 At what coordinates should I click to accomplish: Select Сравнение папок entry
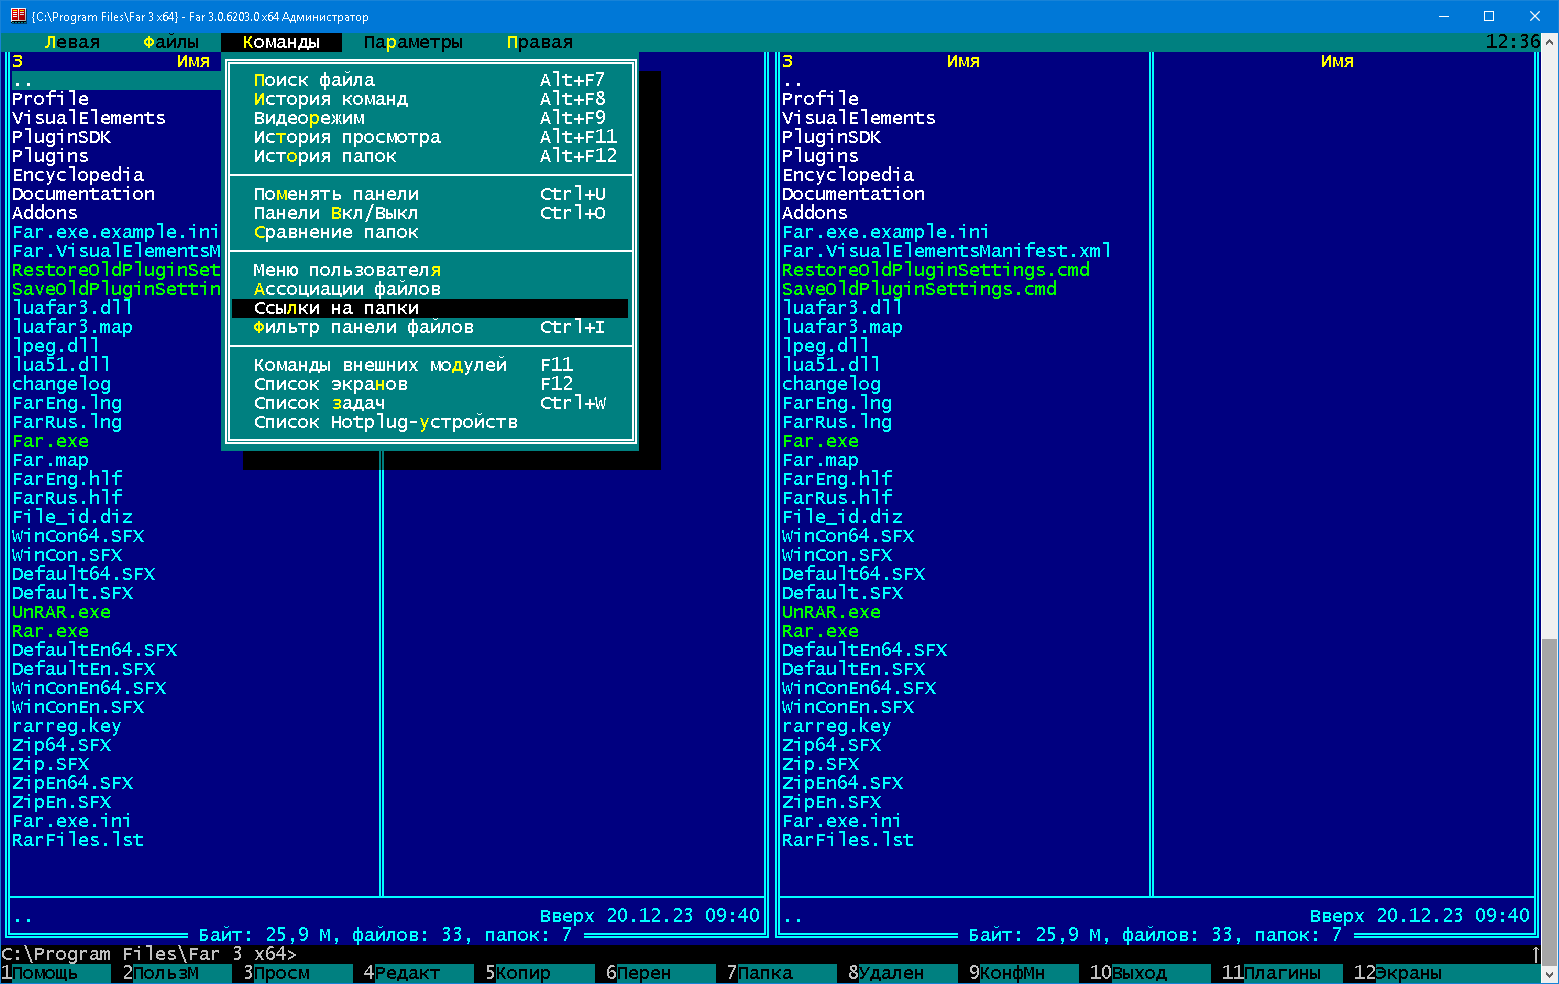pyautogui.click(x=430, y=232)
